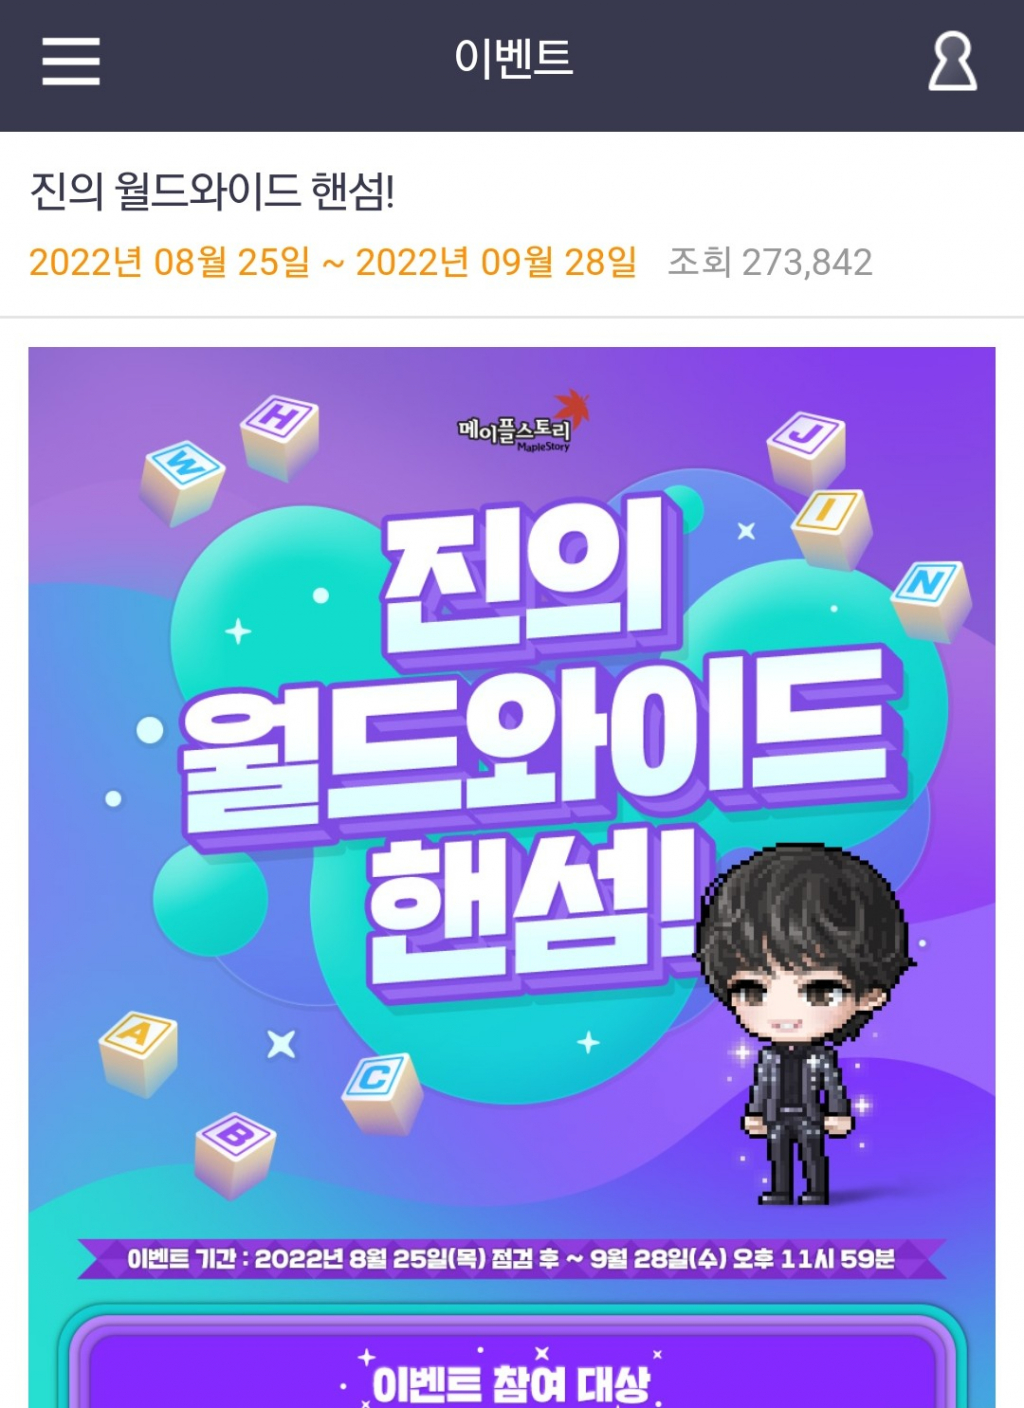Image resolution: width=1024 pixels, height=1408 pixels.
Task: Tap the 이벤트 header title
Action: tap(513, 58)
